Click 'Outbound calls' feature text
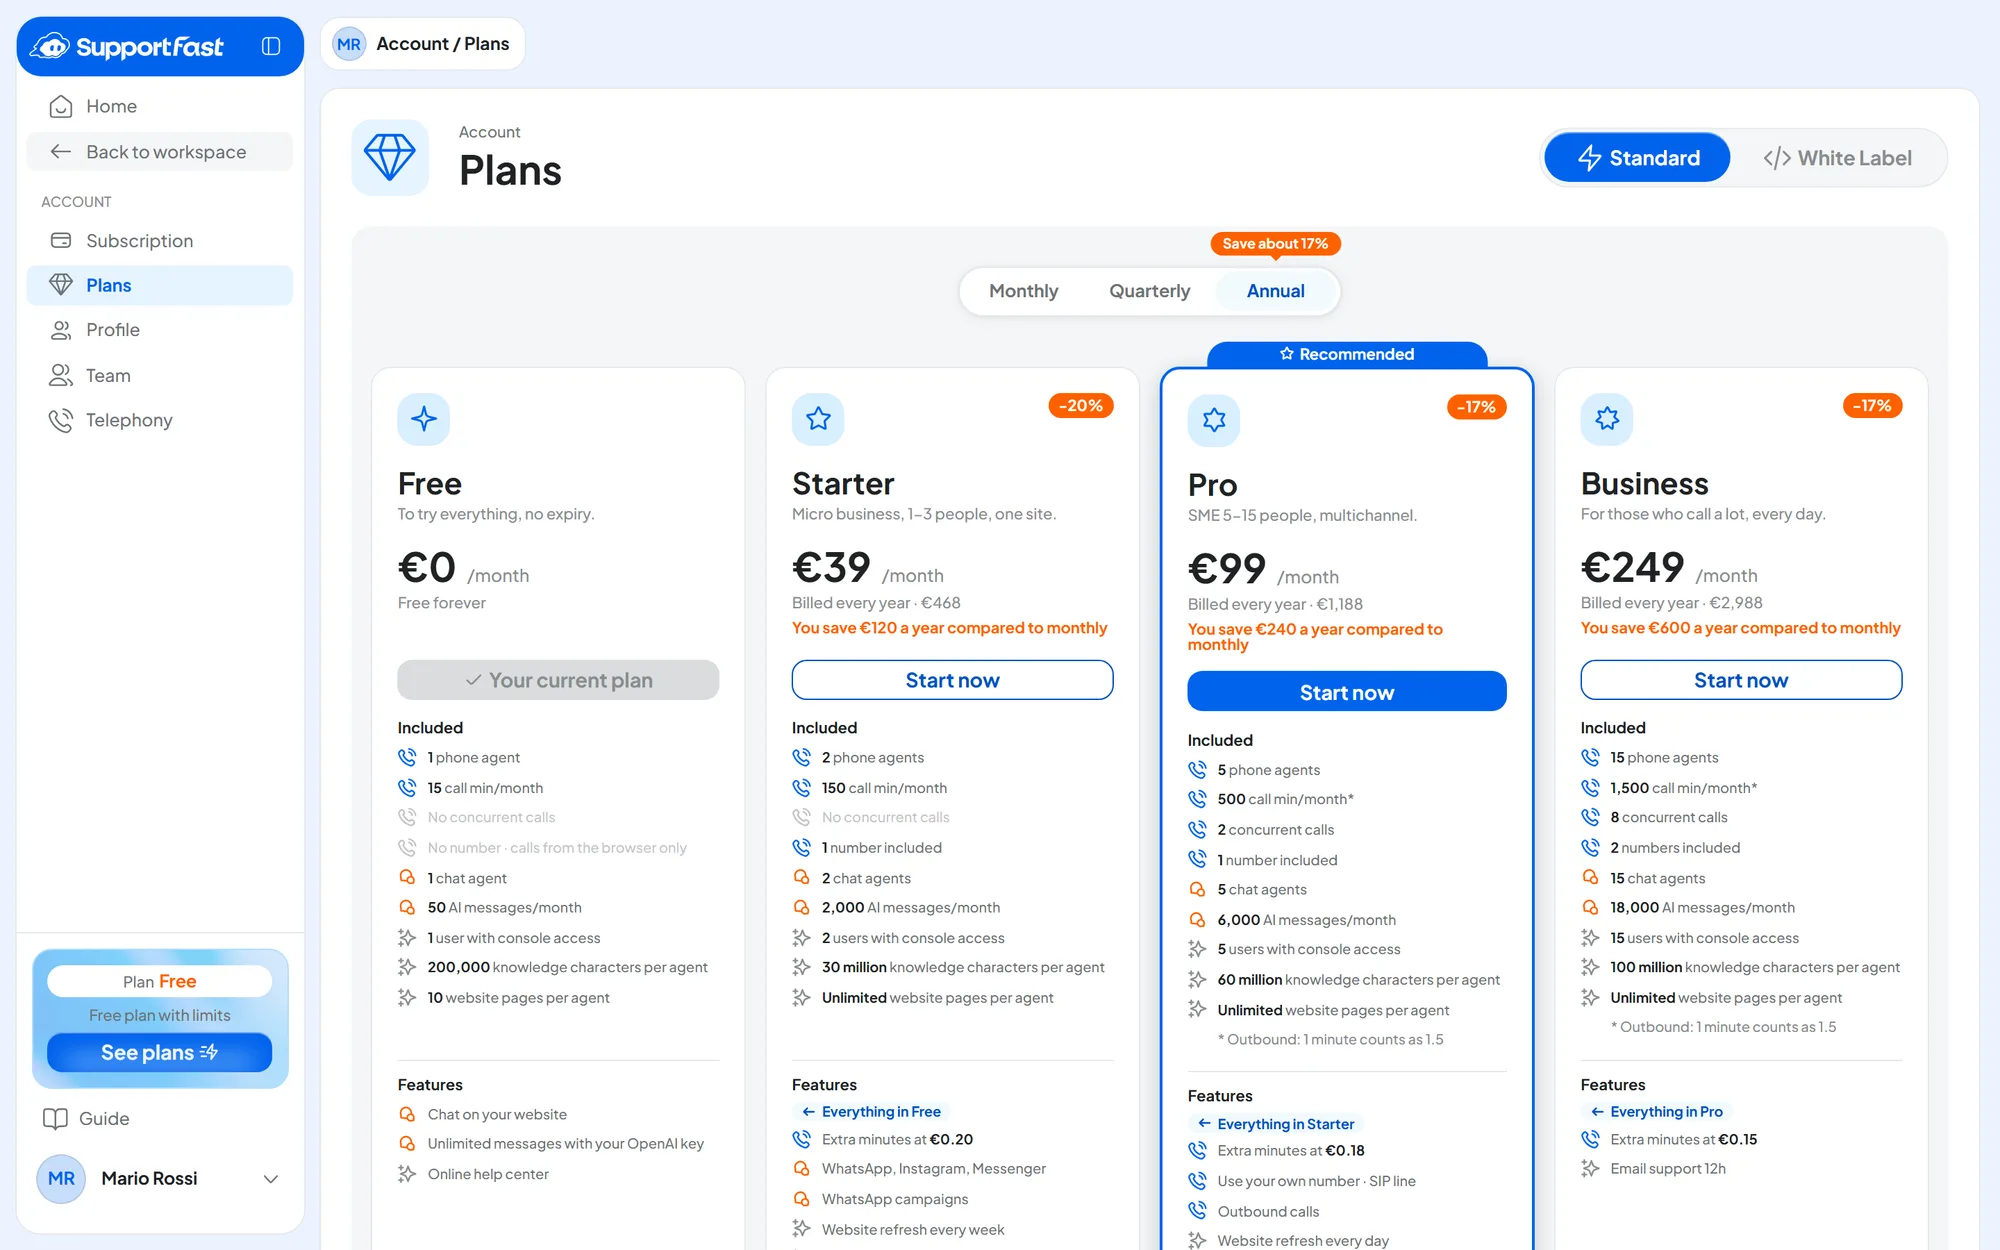Screen dimensions: 2000x1250 pos(1268,1212)
